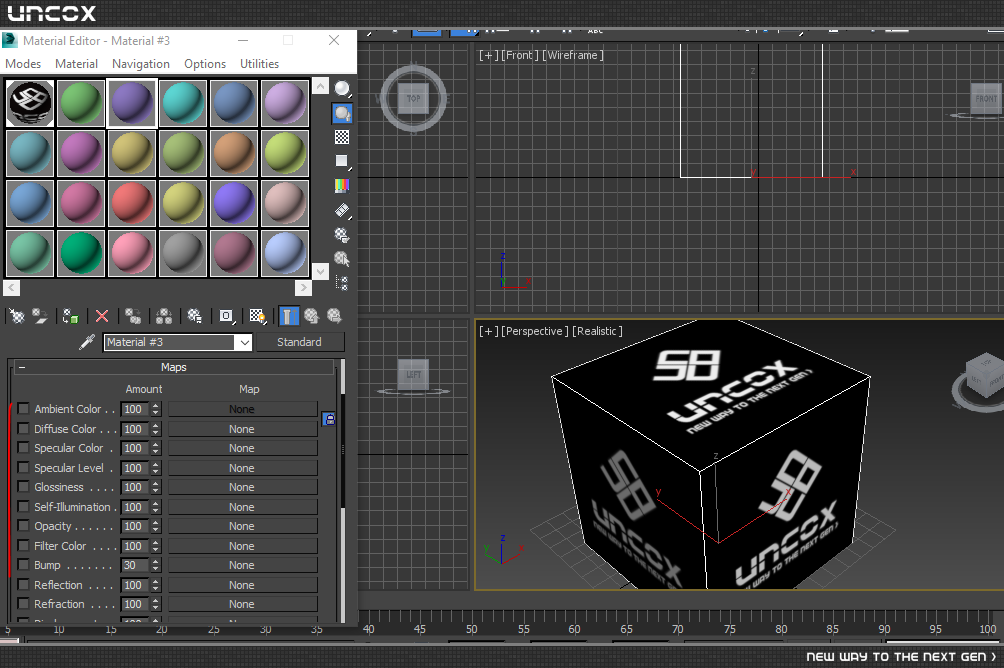
Task: Click the Standard material type button
Action: pos(300,342)
